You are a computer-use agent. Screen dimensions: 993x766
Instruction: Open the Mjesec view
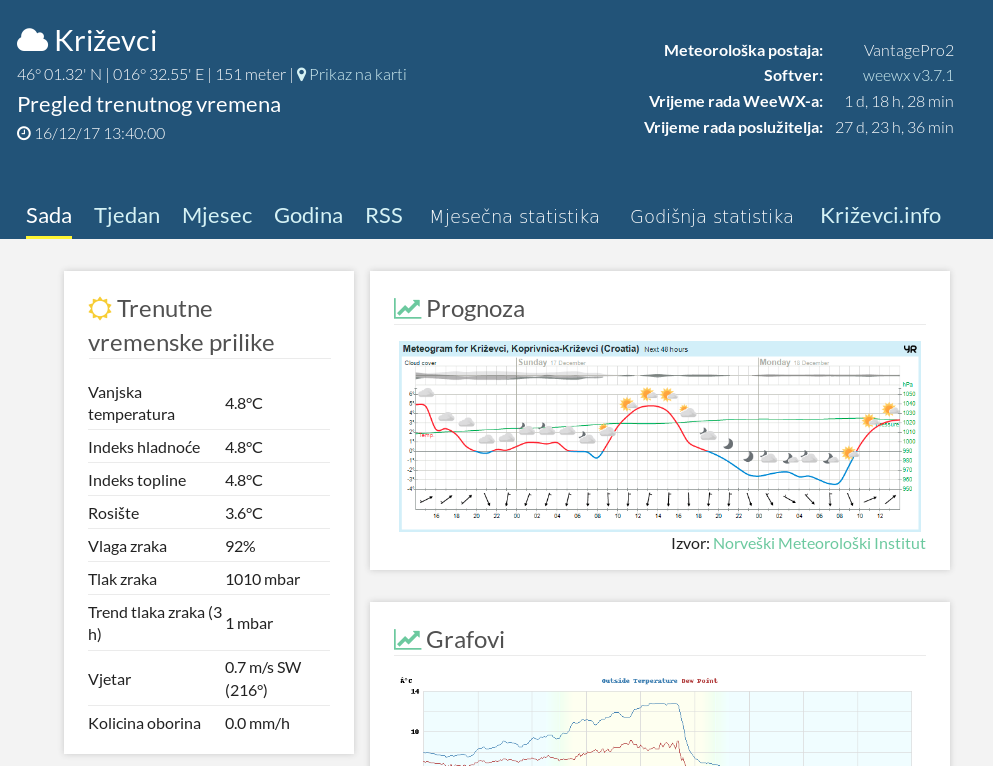tap(217, 216)
